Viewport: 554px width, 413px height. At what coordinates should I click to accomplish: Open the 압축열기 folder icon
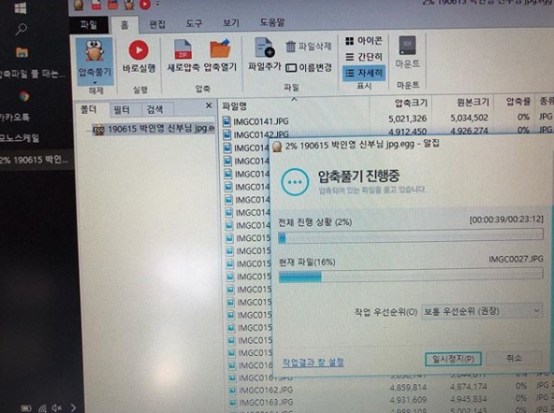click(220, 49)
